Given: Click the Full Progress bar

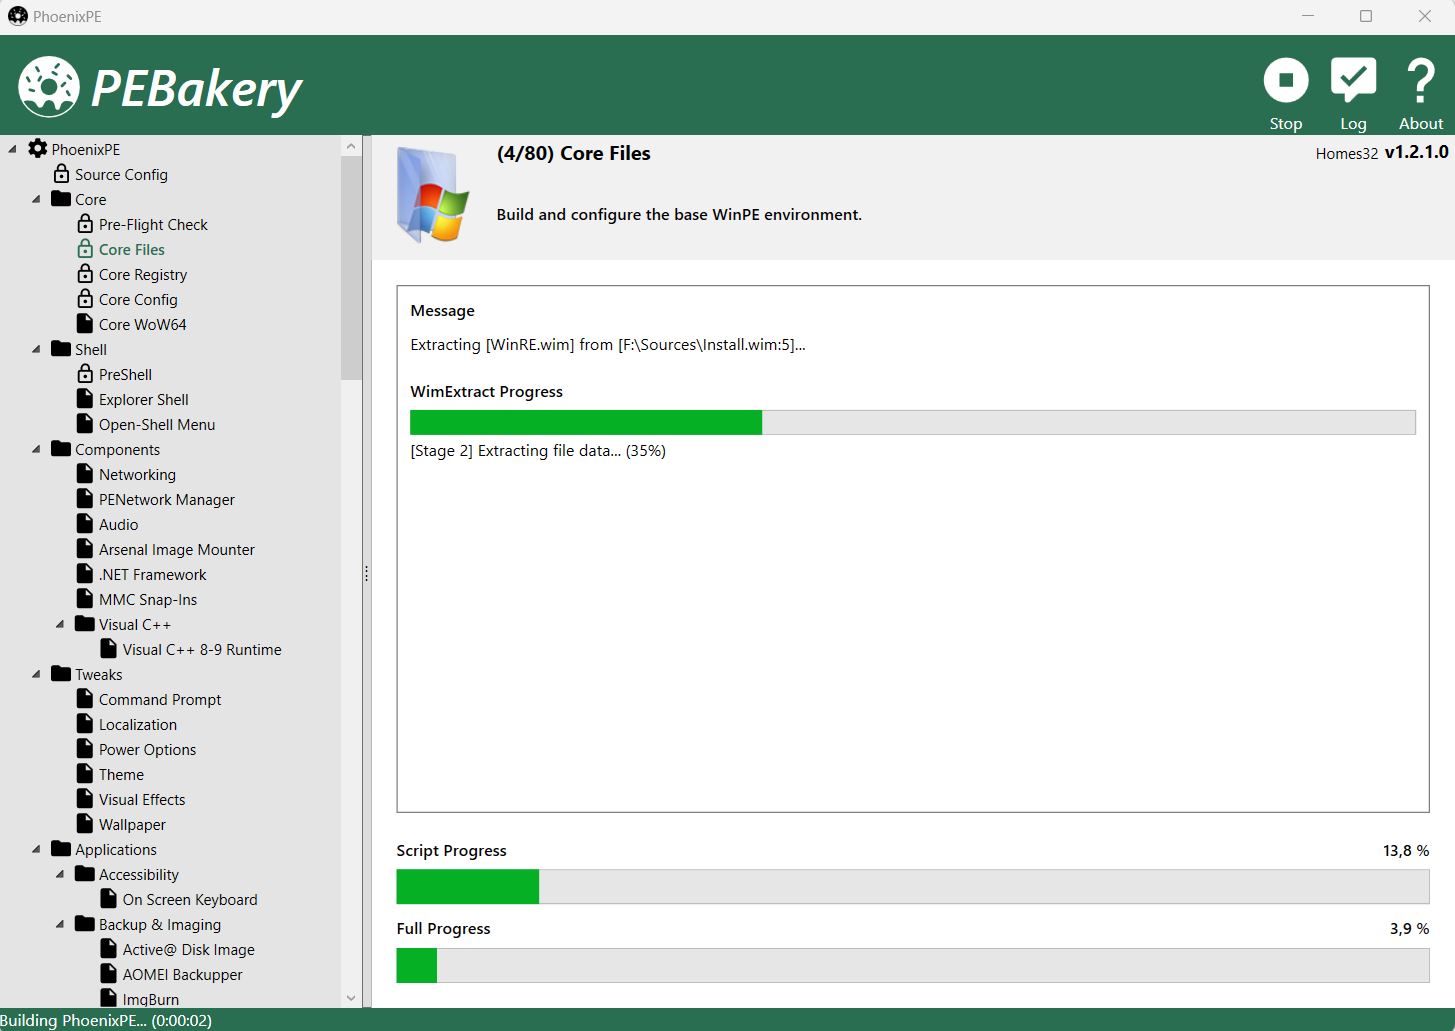Looking at the screenshot, I should [913, 965].
